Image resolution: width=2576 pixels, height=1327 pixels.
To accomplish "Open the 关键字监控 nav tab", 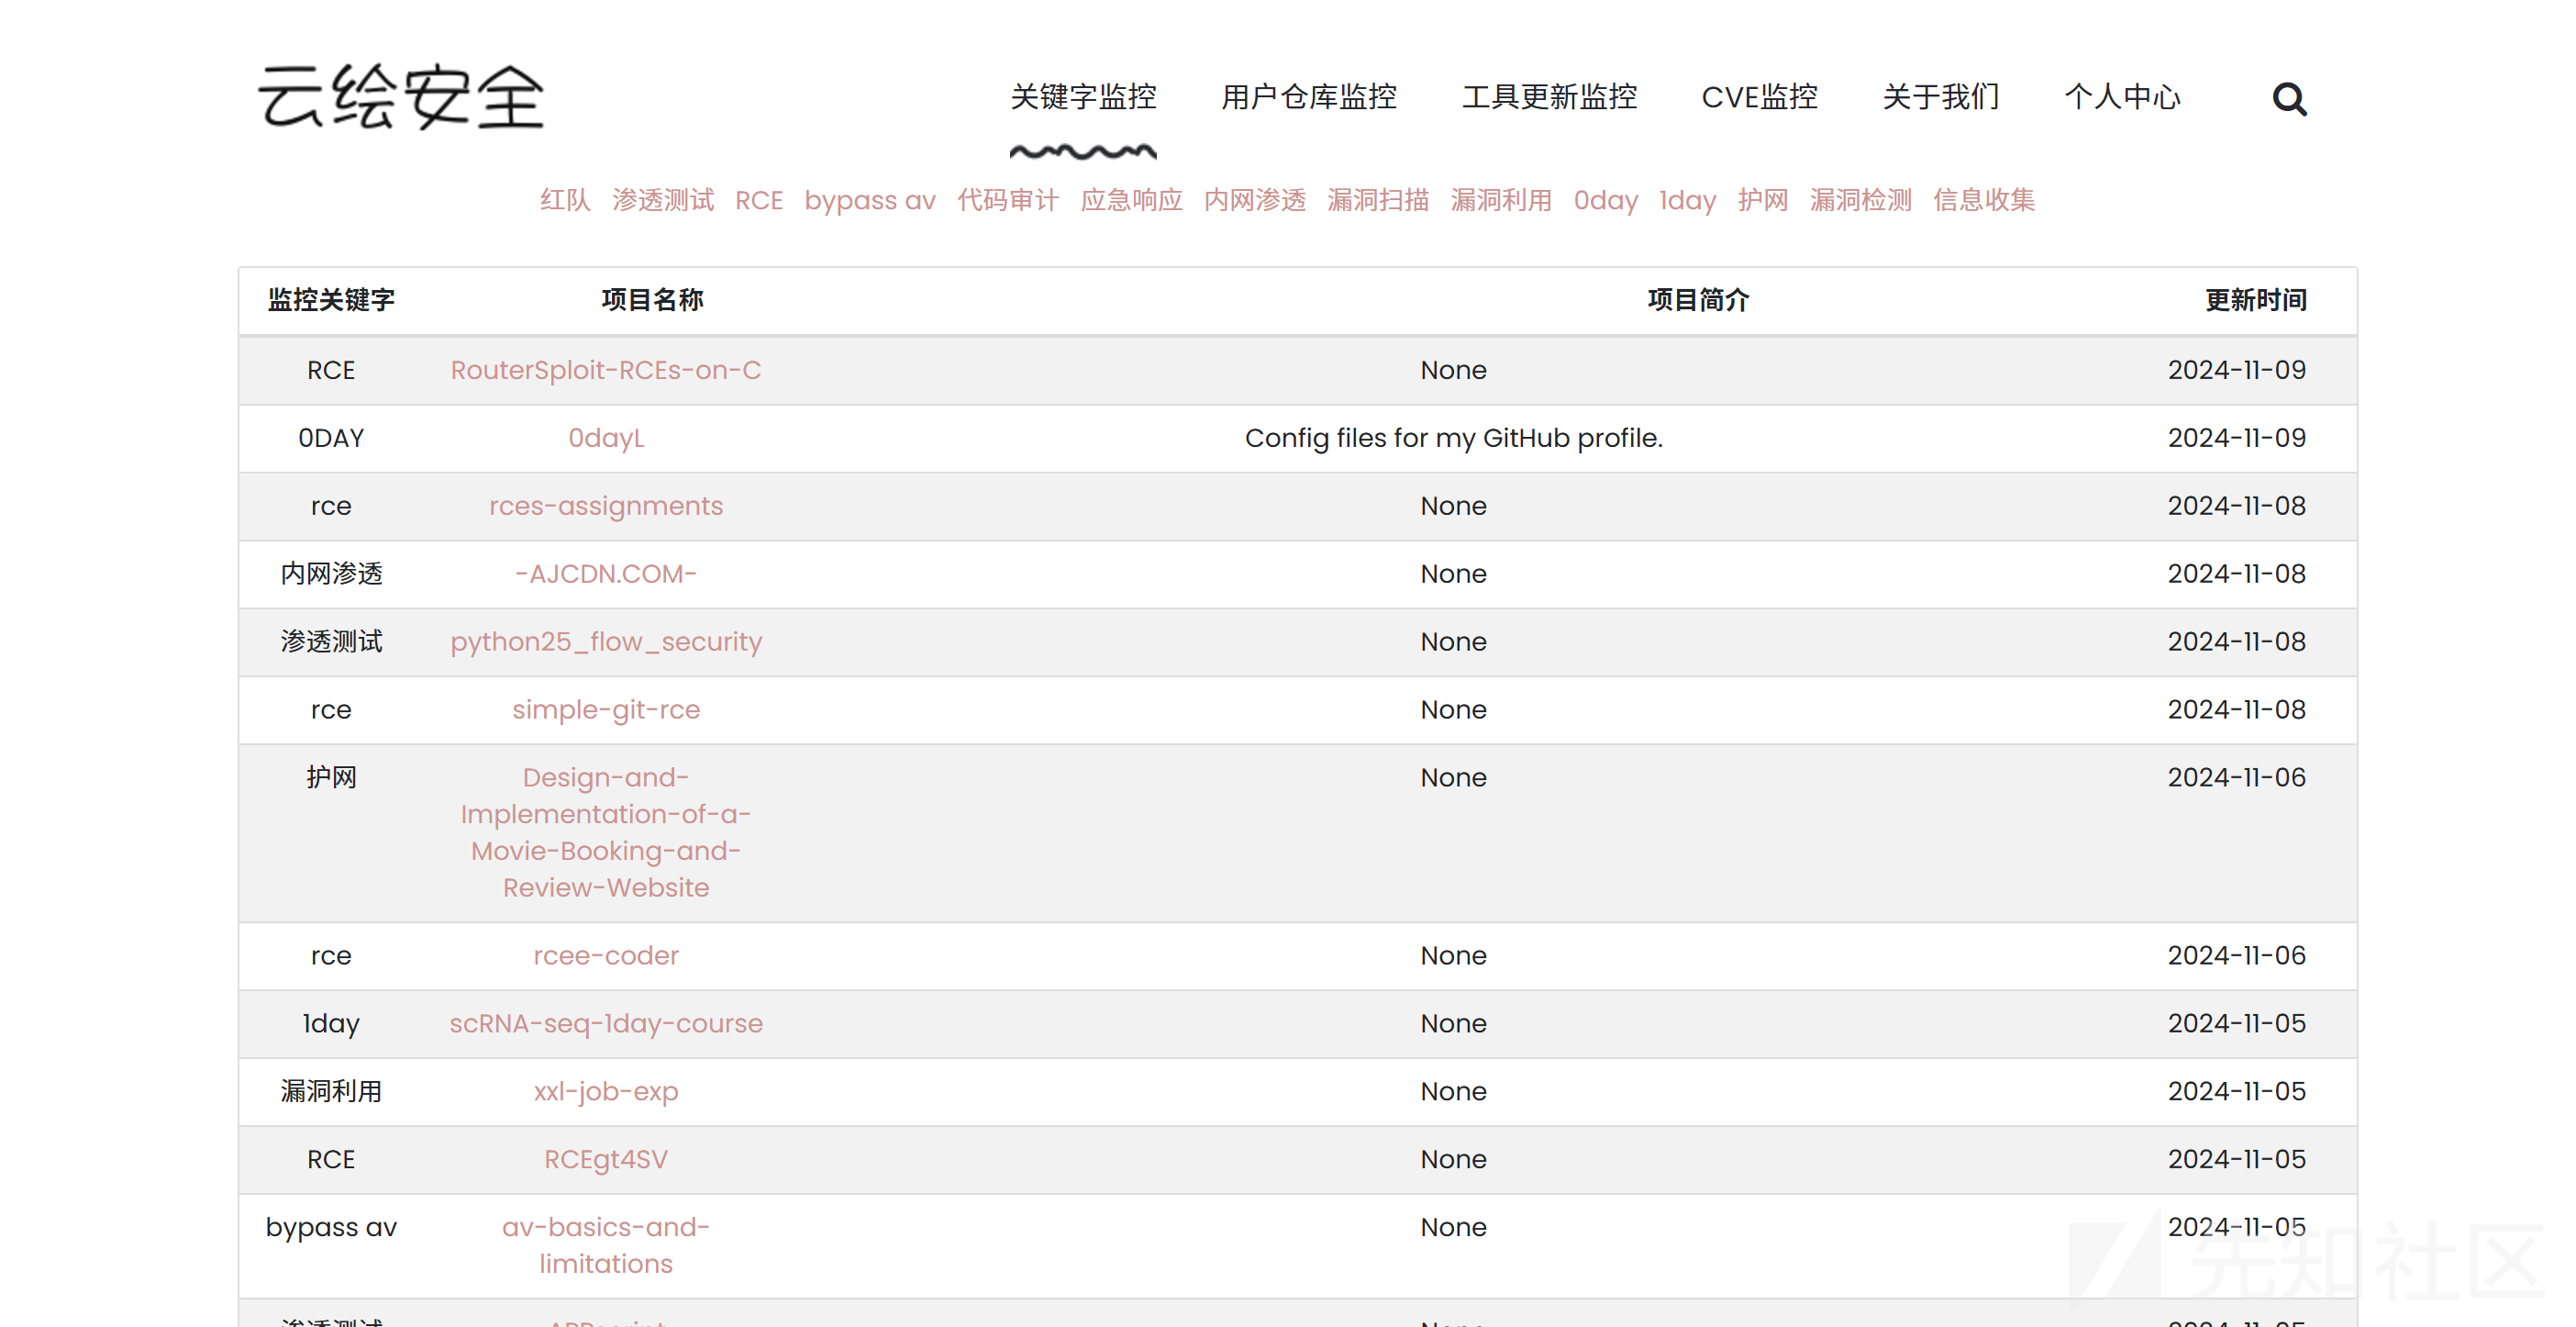I will coord(1083,97).
